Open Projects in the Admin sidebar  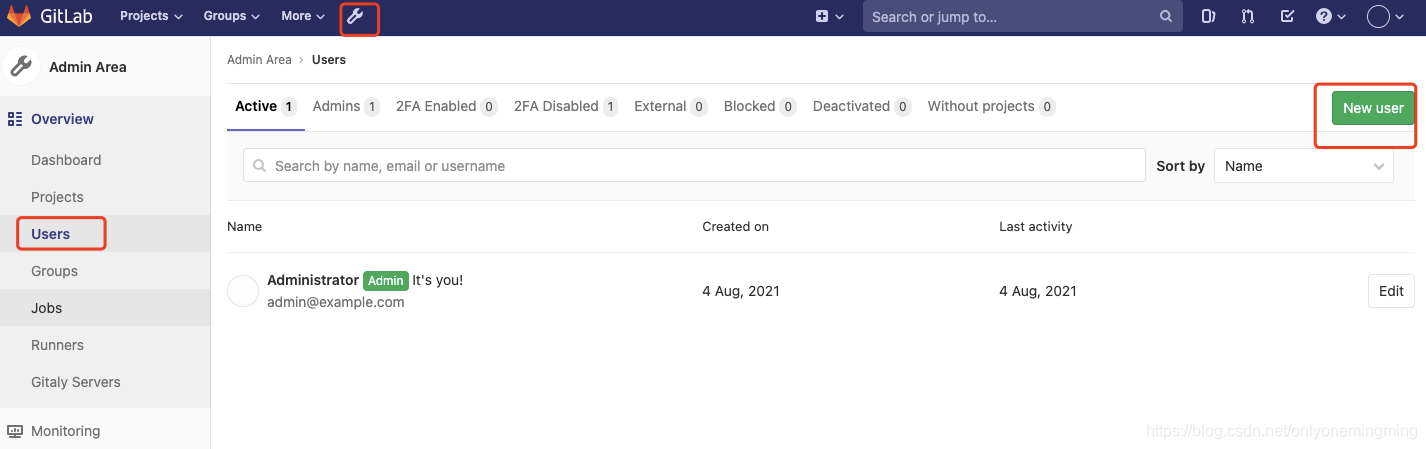(57, 197)
